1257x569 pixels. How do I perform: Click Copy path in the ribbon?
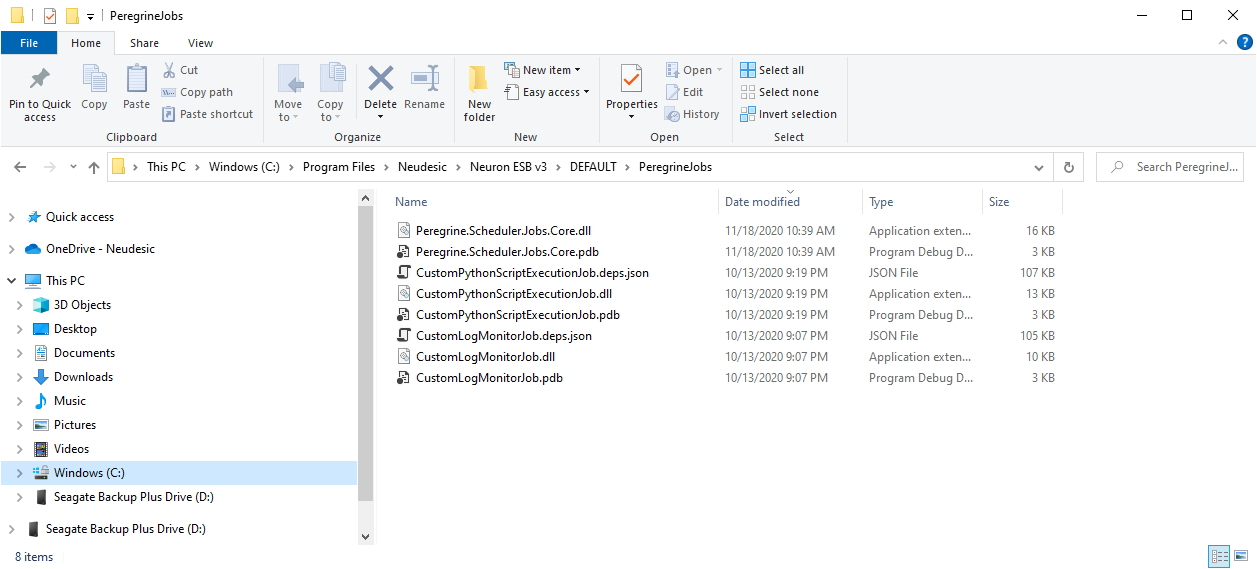coord(197,92)
